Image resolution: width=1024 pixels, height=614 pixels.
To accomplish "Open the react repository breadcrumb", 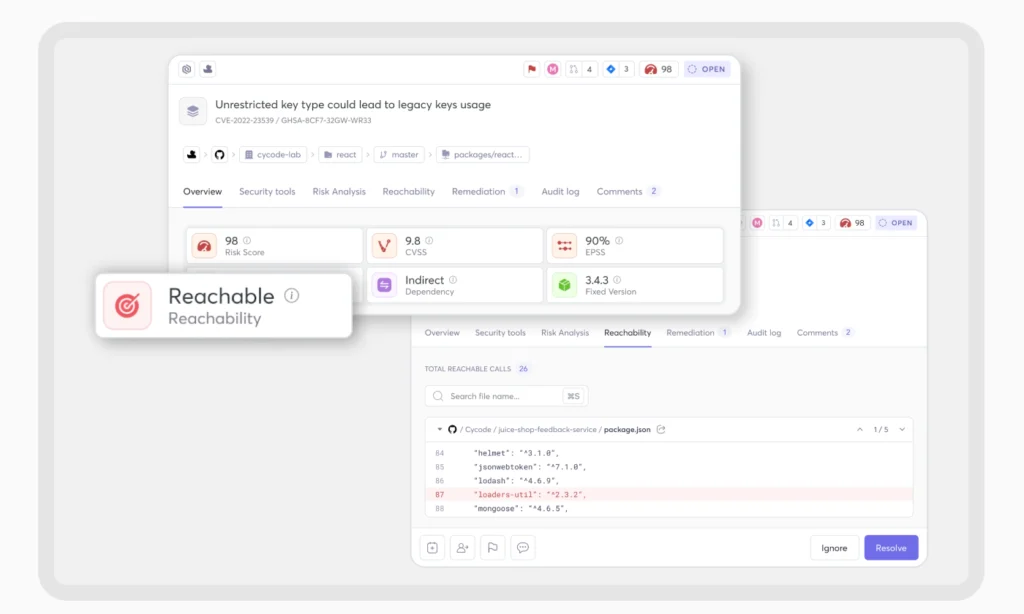I will pyautogui.click(x=340, y=155).
